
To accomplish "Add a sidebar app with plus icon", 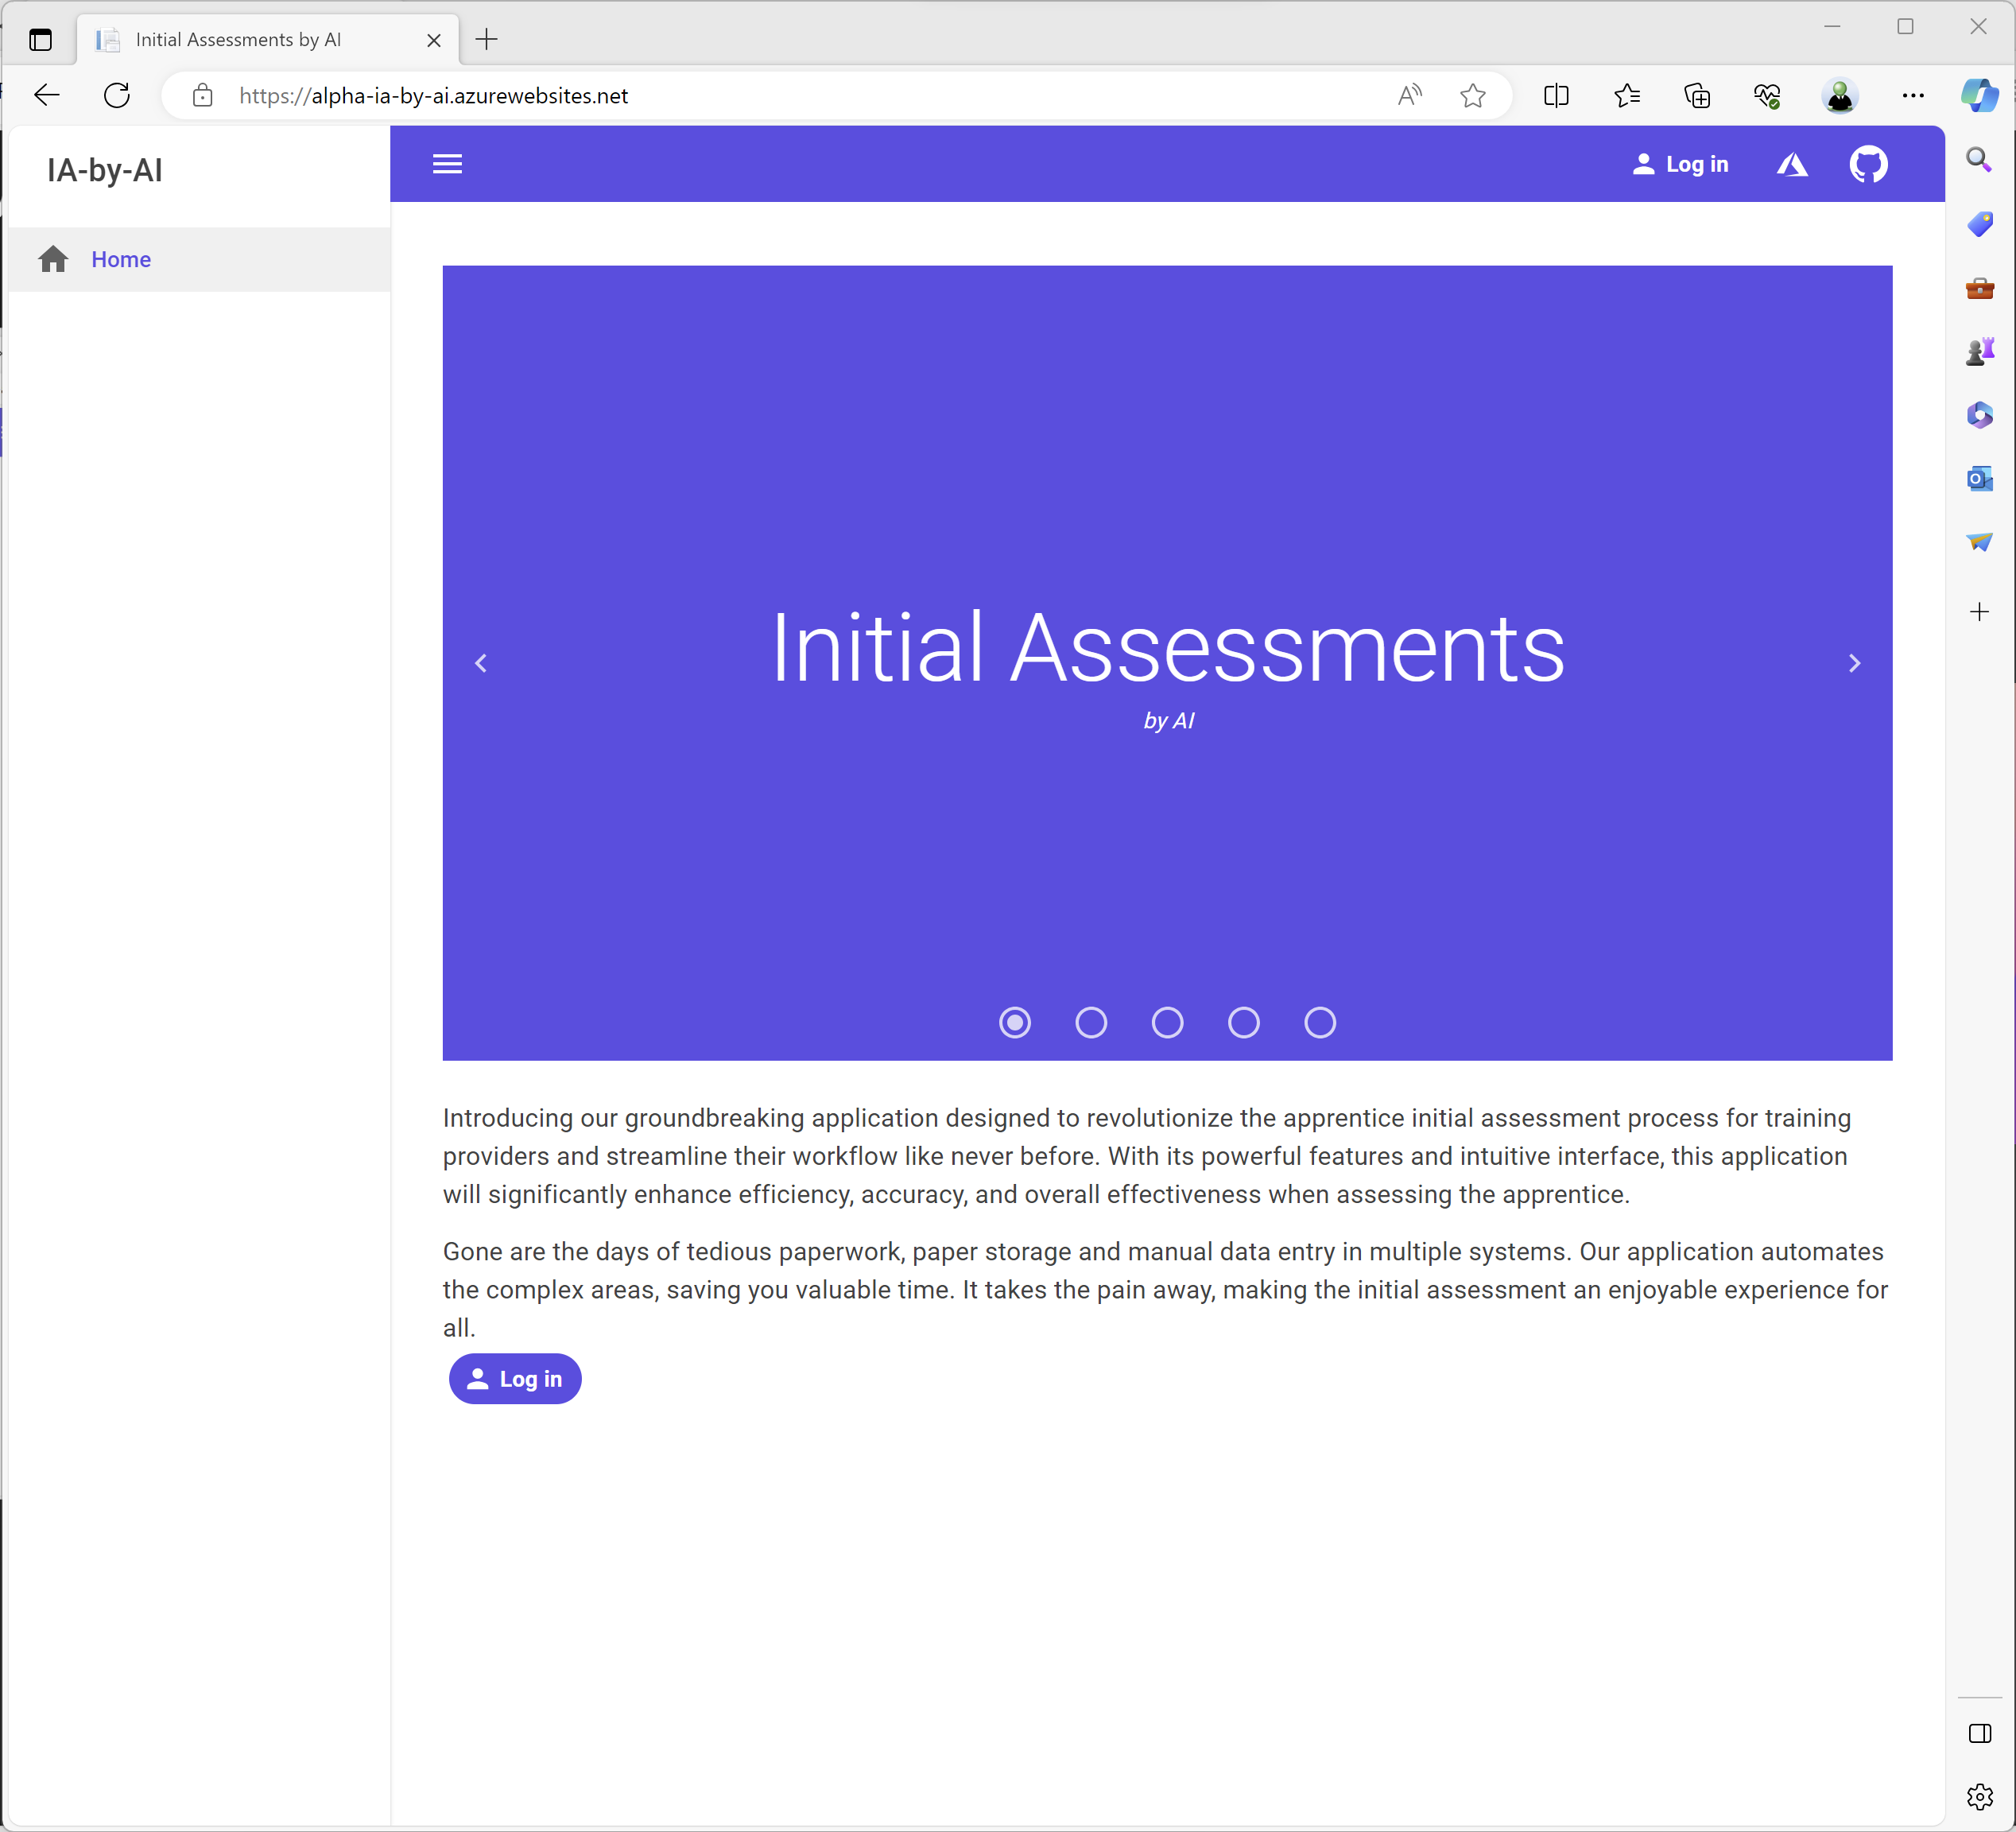I will pyautogui.click(x=1979, y=612).
